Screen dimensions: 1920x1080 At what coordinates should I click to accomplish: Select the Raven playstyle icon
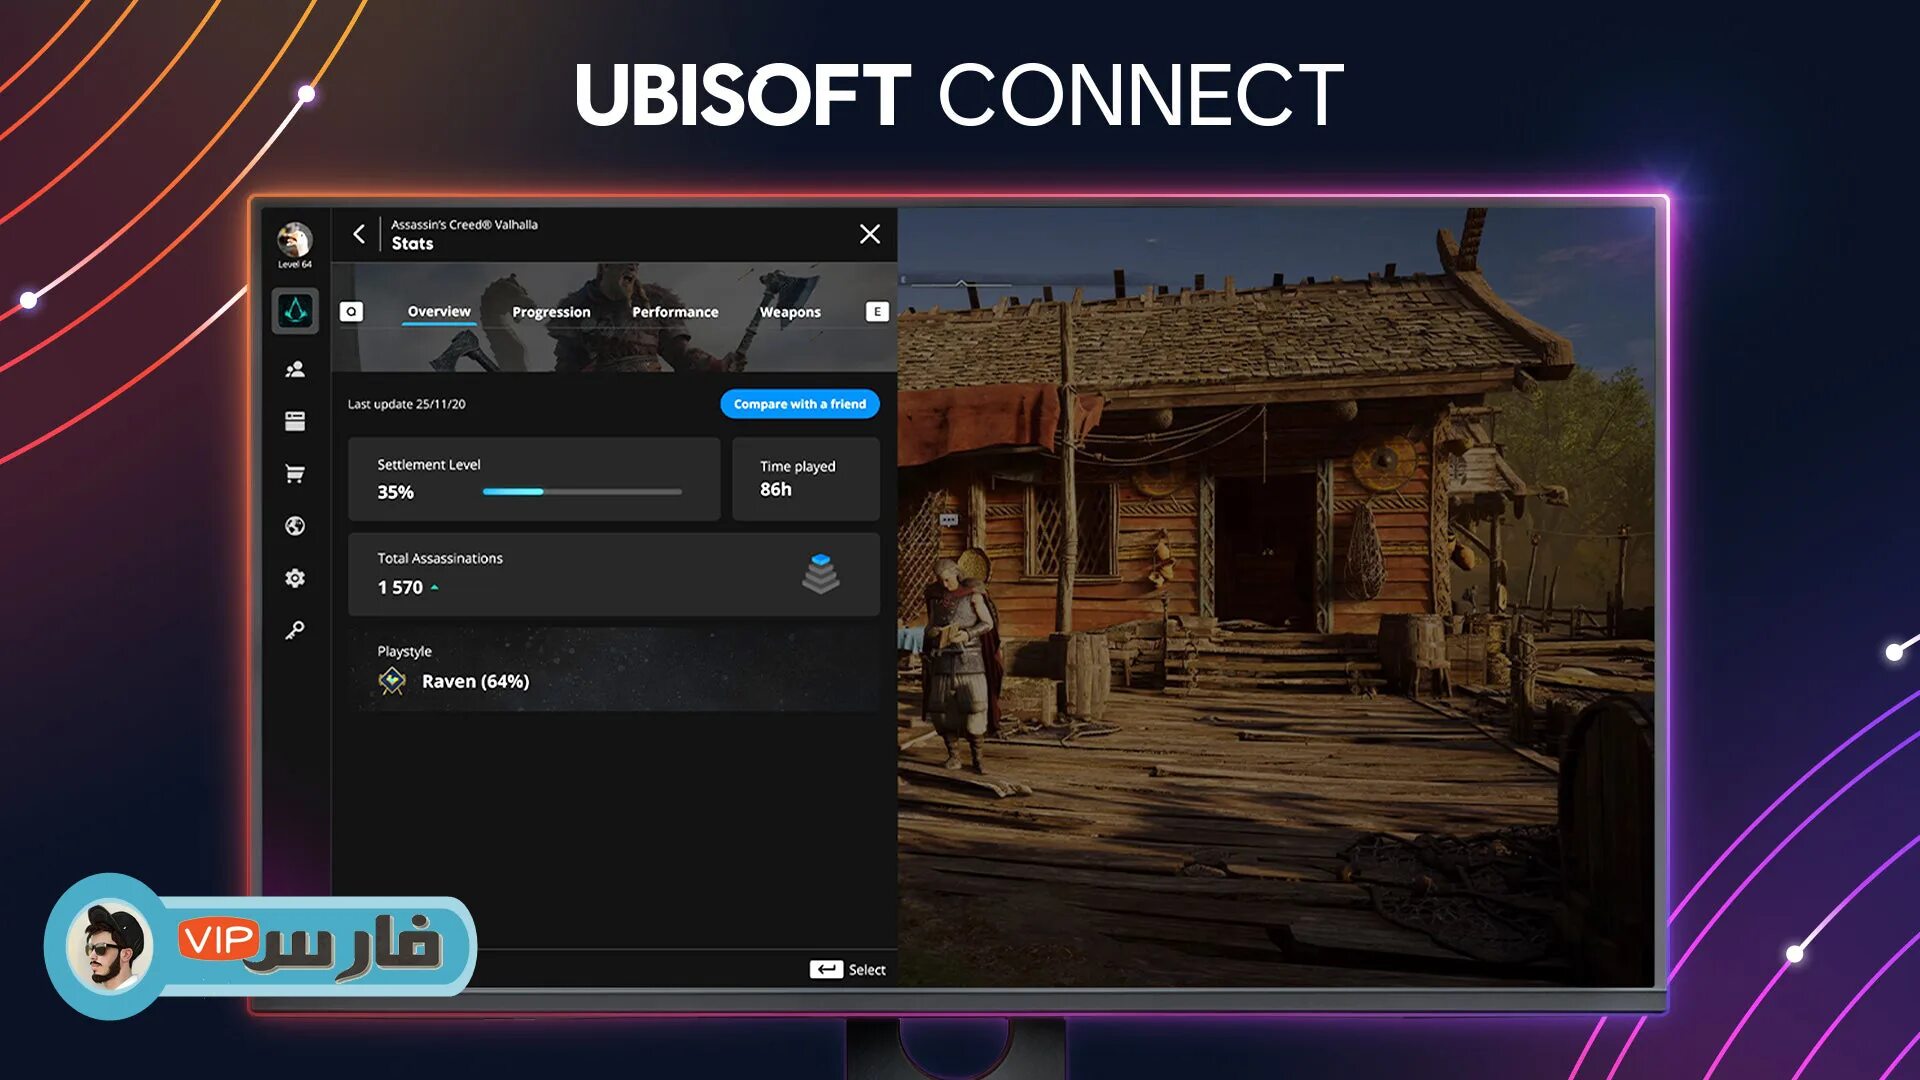(392, 680)
